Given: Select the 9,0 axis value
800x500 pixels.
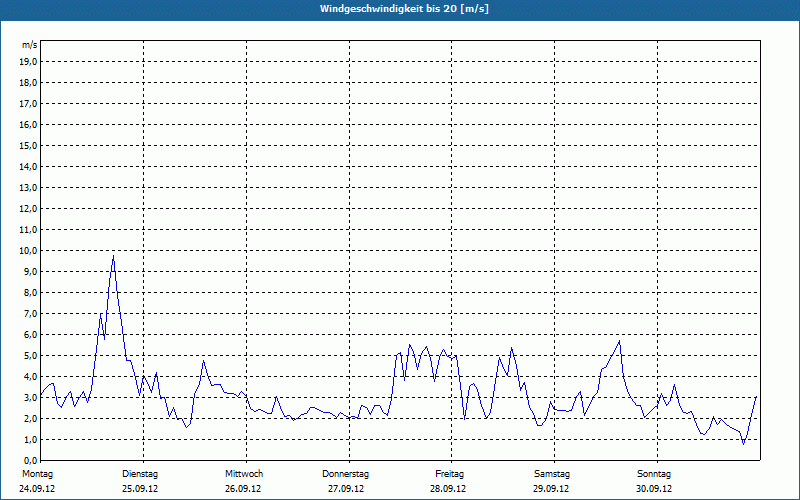Looking at the screenshot, I should (x=31, y=271).
